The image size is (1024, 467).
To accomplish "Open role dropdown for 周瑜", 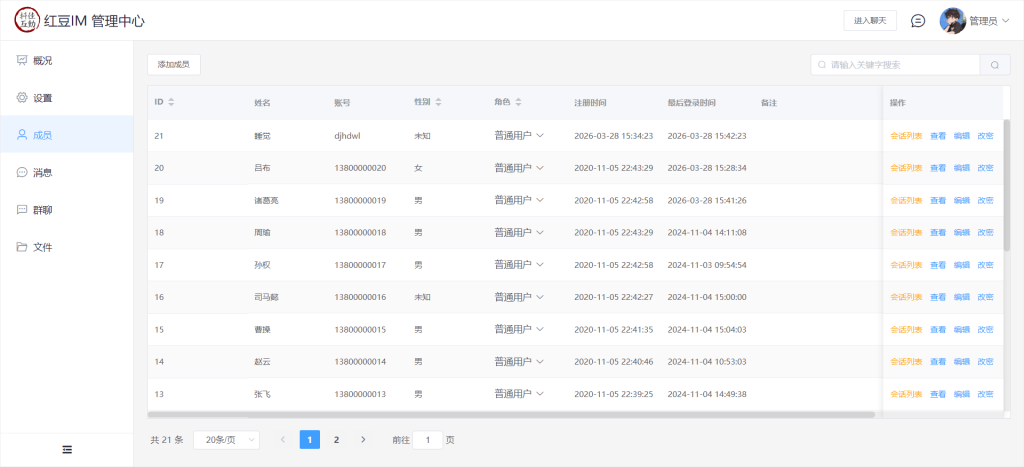I will [x=519, y=232].
